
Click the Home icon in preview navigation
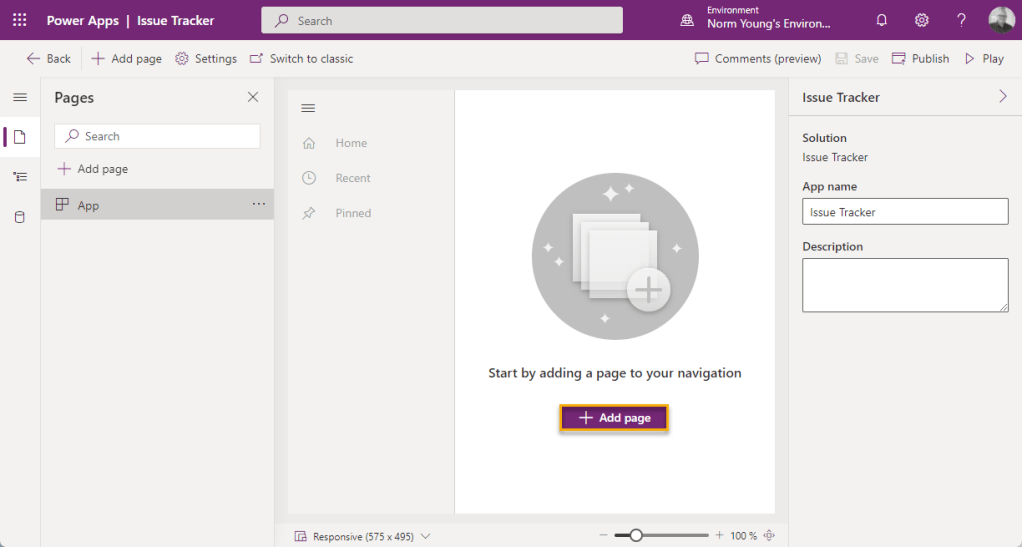(309, 143)
